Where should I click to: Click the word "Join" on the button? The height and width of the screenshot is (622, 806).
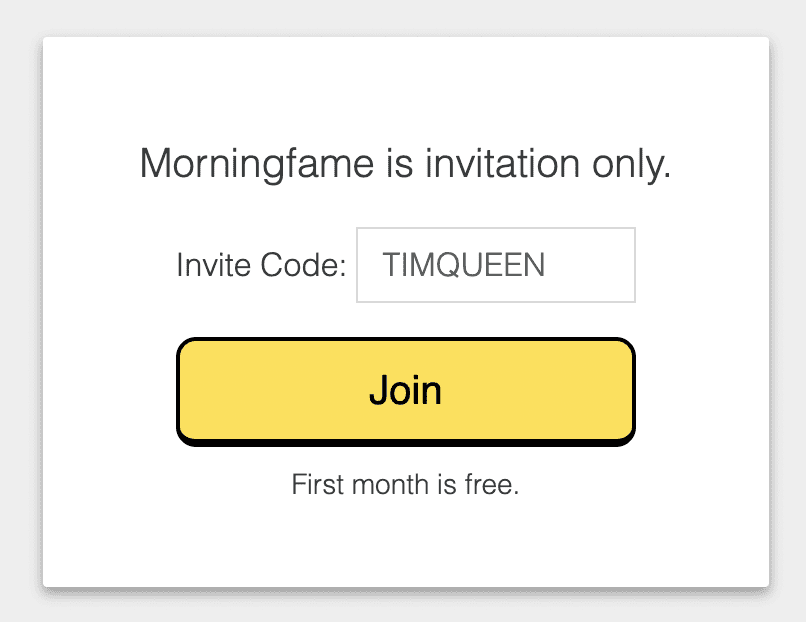405,390
